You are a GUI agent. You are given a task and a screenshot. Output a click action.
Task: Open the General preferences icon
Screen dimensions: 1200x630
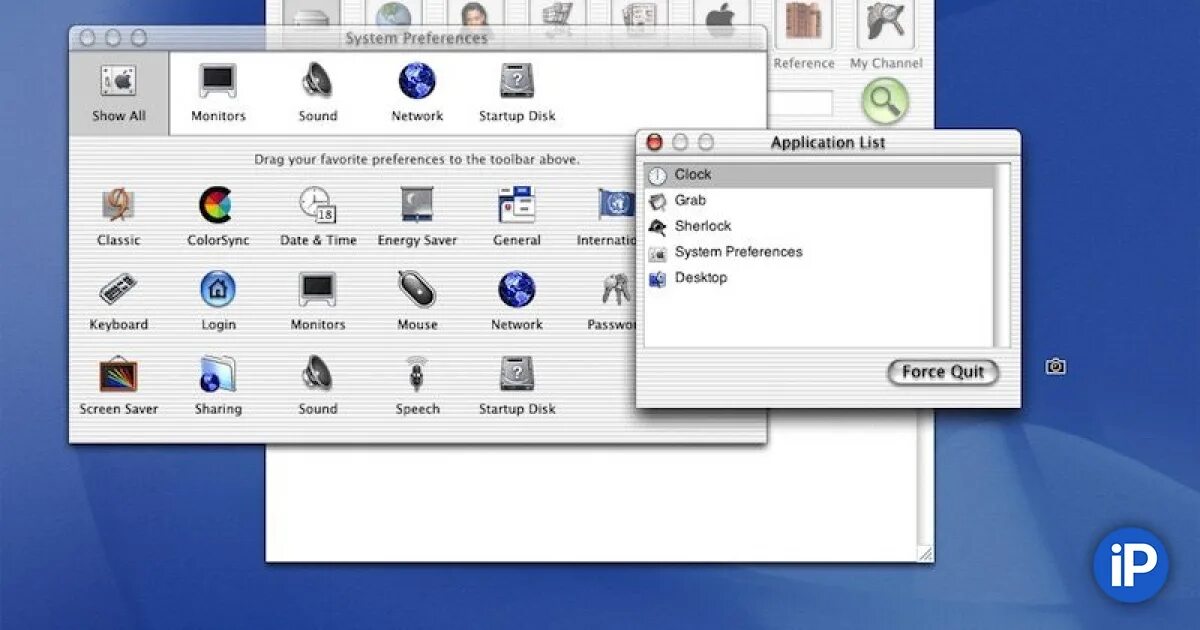click(517, 216)
